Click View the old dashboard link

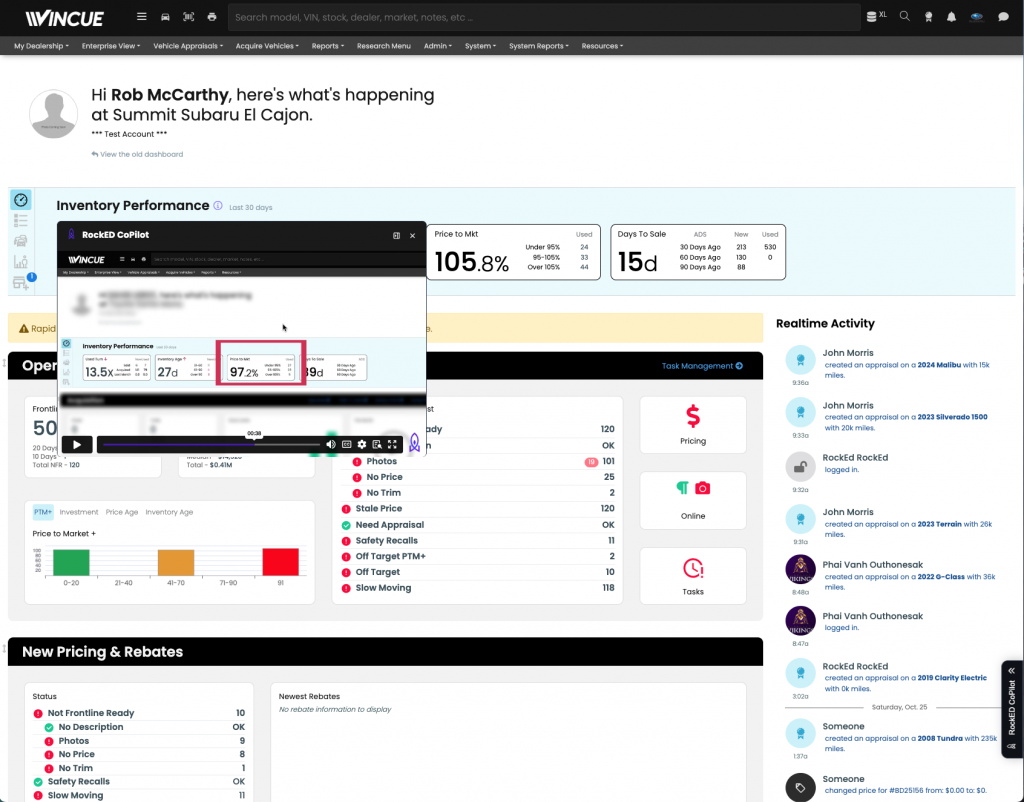pyautogui.click(x=137, y=154)
